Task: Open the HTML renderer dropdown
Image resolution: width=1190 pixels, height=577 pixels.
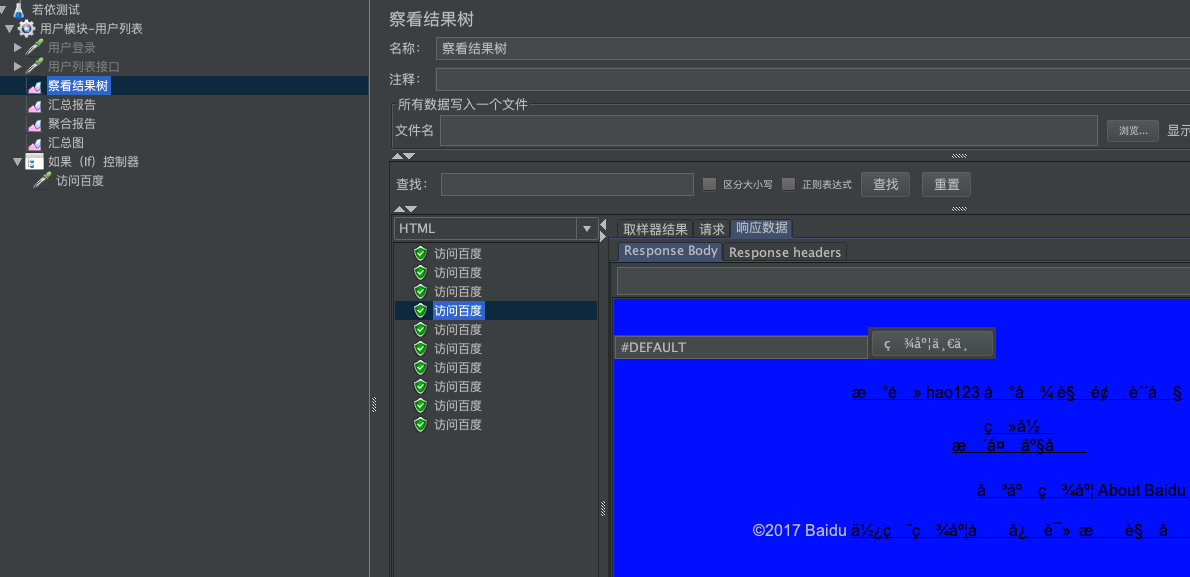Action: pos(587,229)
